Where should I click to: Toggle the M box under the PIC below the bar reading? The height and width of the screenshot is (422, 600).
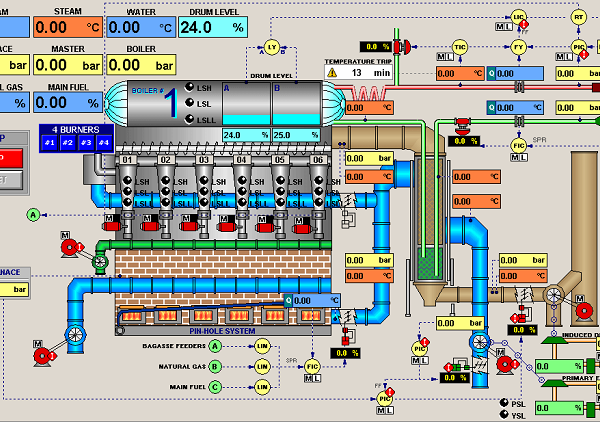coord(416,360)
